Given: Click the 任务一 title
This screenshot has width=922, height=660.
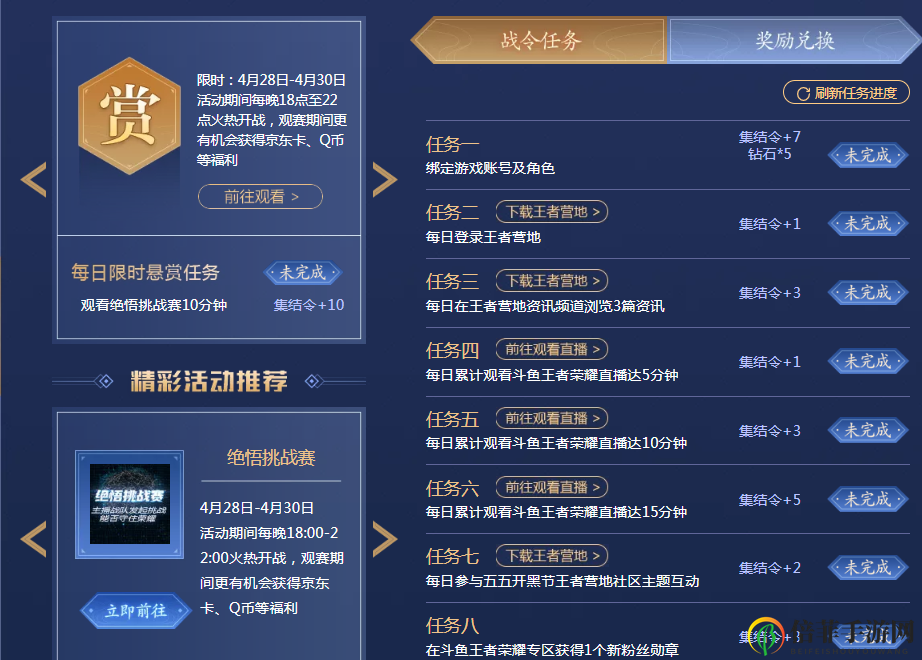Looking at the screenshot, I should pos(452,144).
